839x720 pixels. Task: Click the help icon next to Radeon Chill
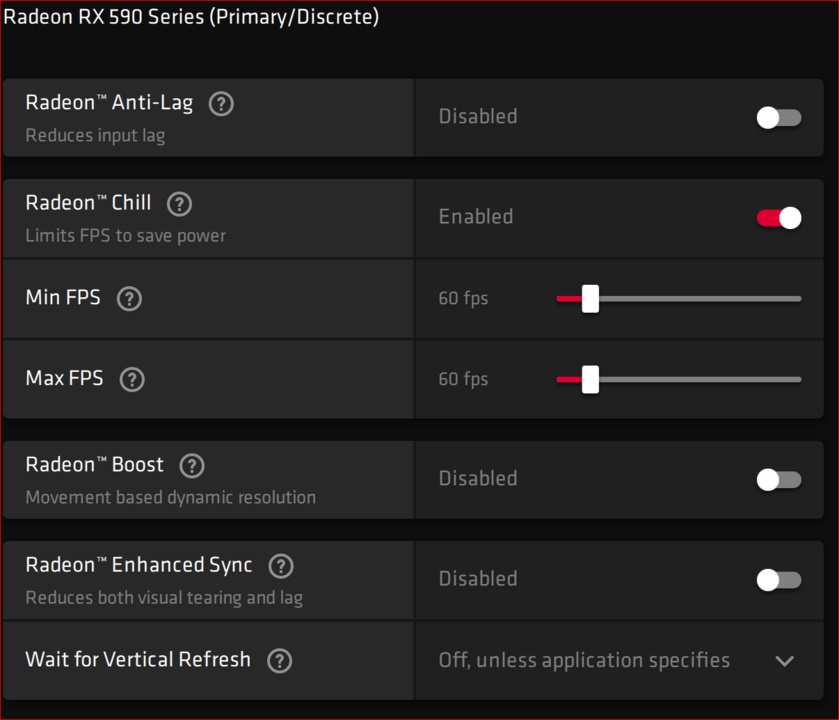pos(179,204)
